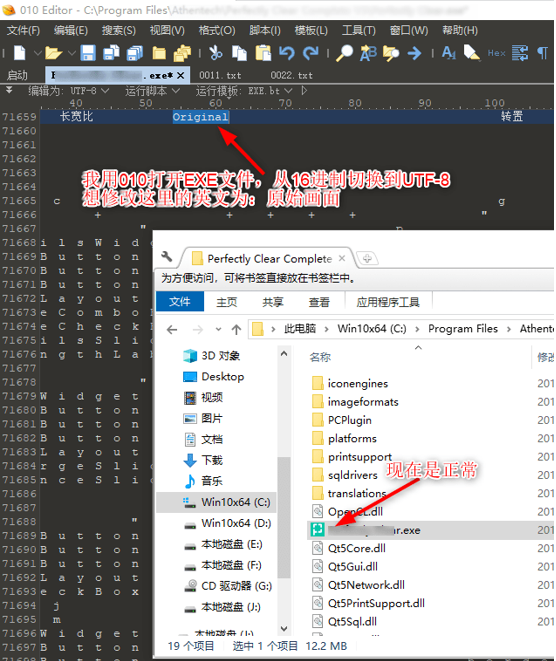Click the selected word Original on line 71659

(201, 117)
